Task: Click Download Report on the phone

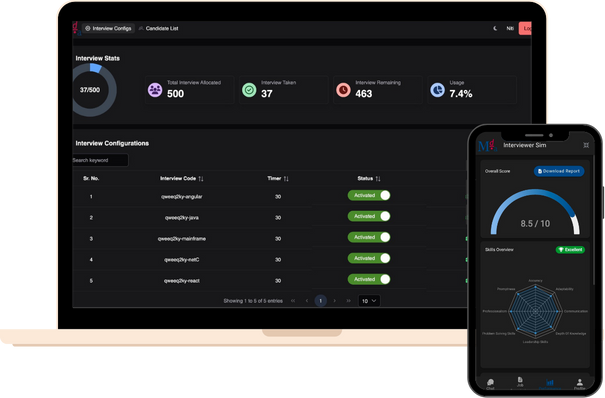Action: [559, 171]
